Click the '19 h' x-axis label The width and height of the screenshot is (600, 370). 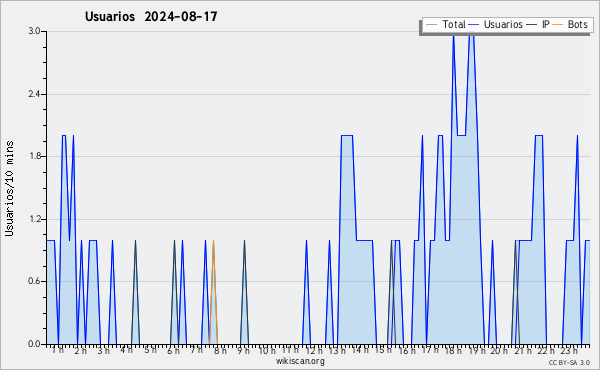click(477, 351)
